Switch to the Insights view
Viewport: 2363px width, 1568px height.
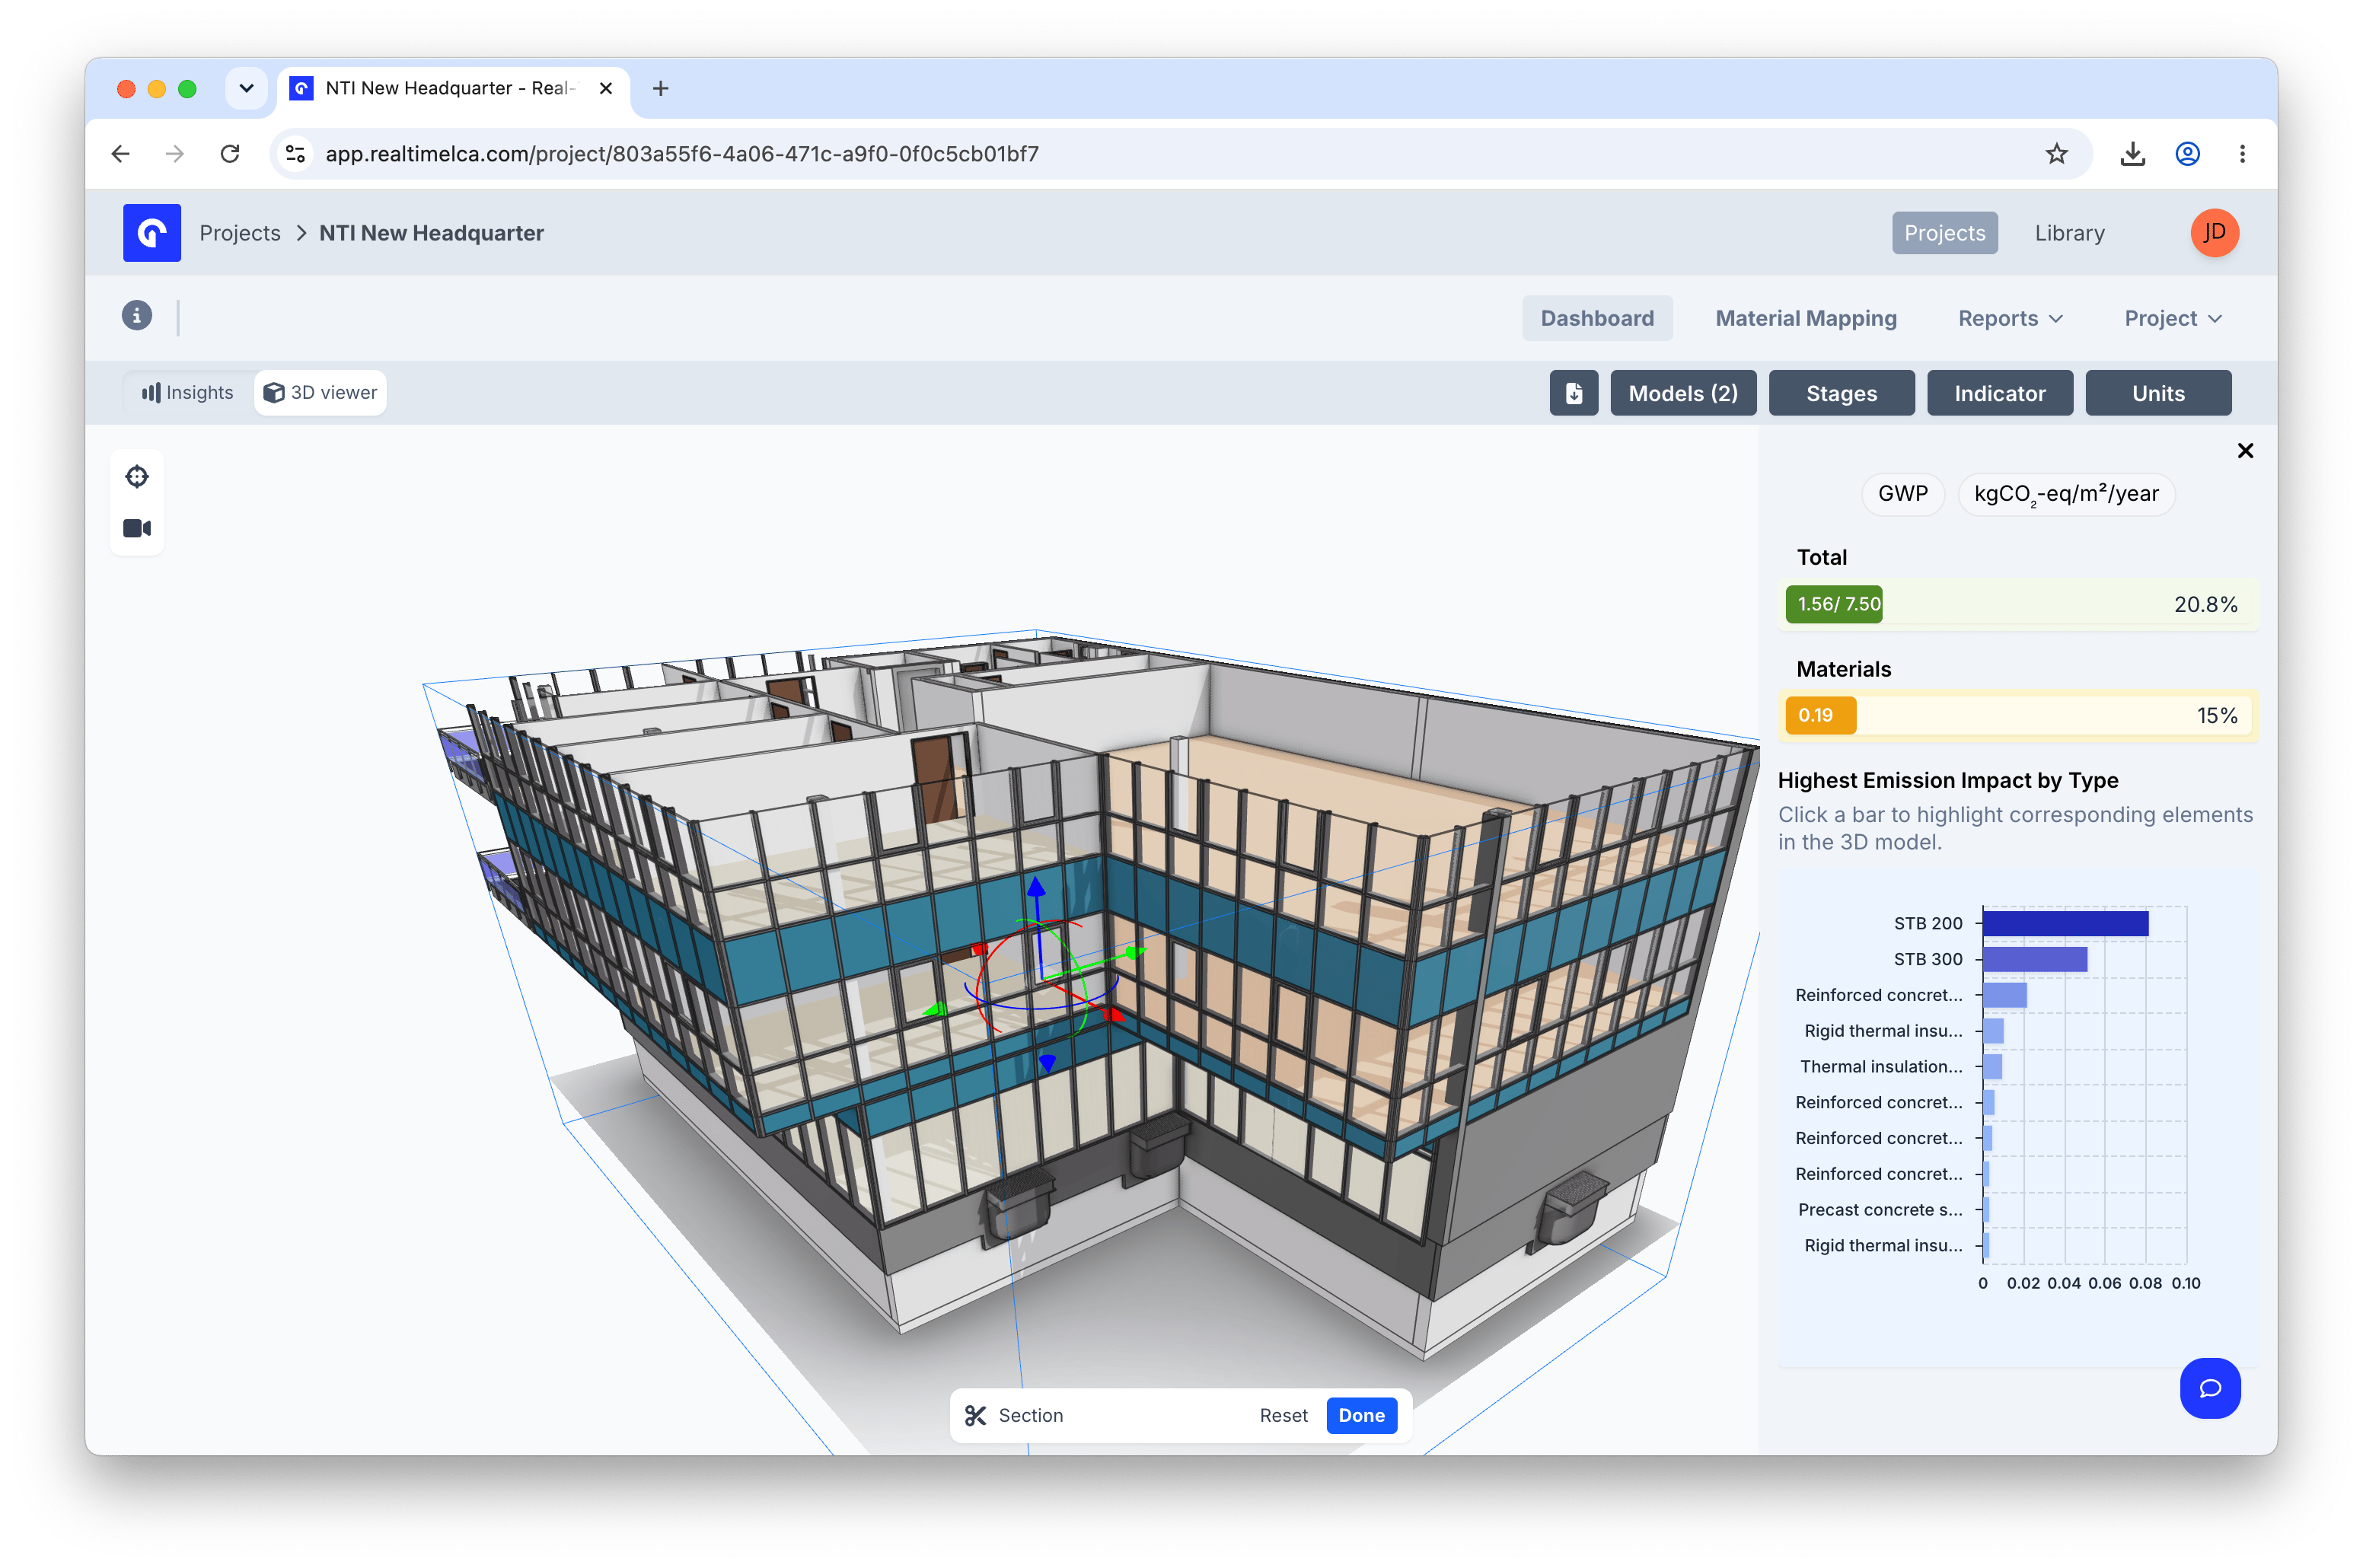point(187,393)
